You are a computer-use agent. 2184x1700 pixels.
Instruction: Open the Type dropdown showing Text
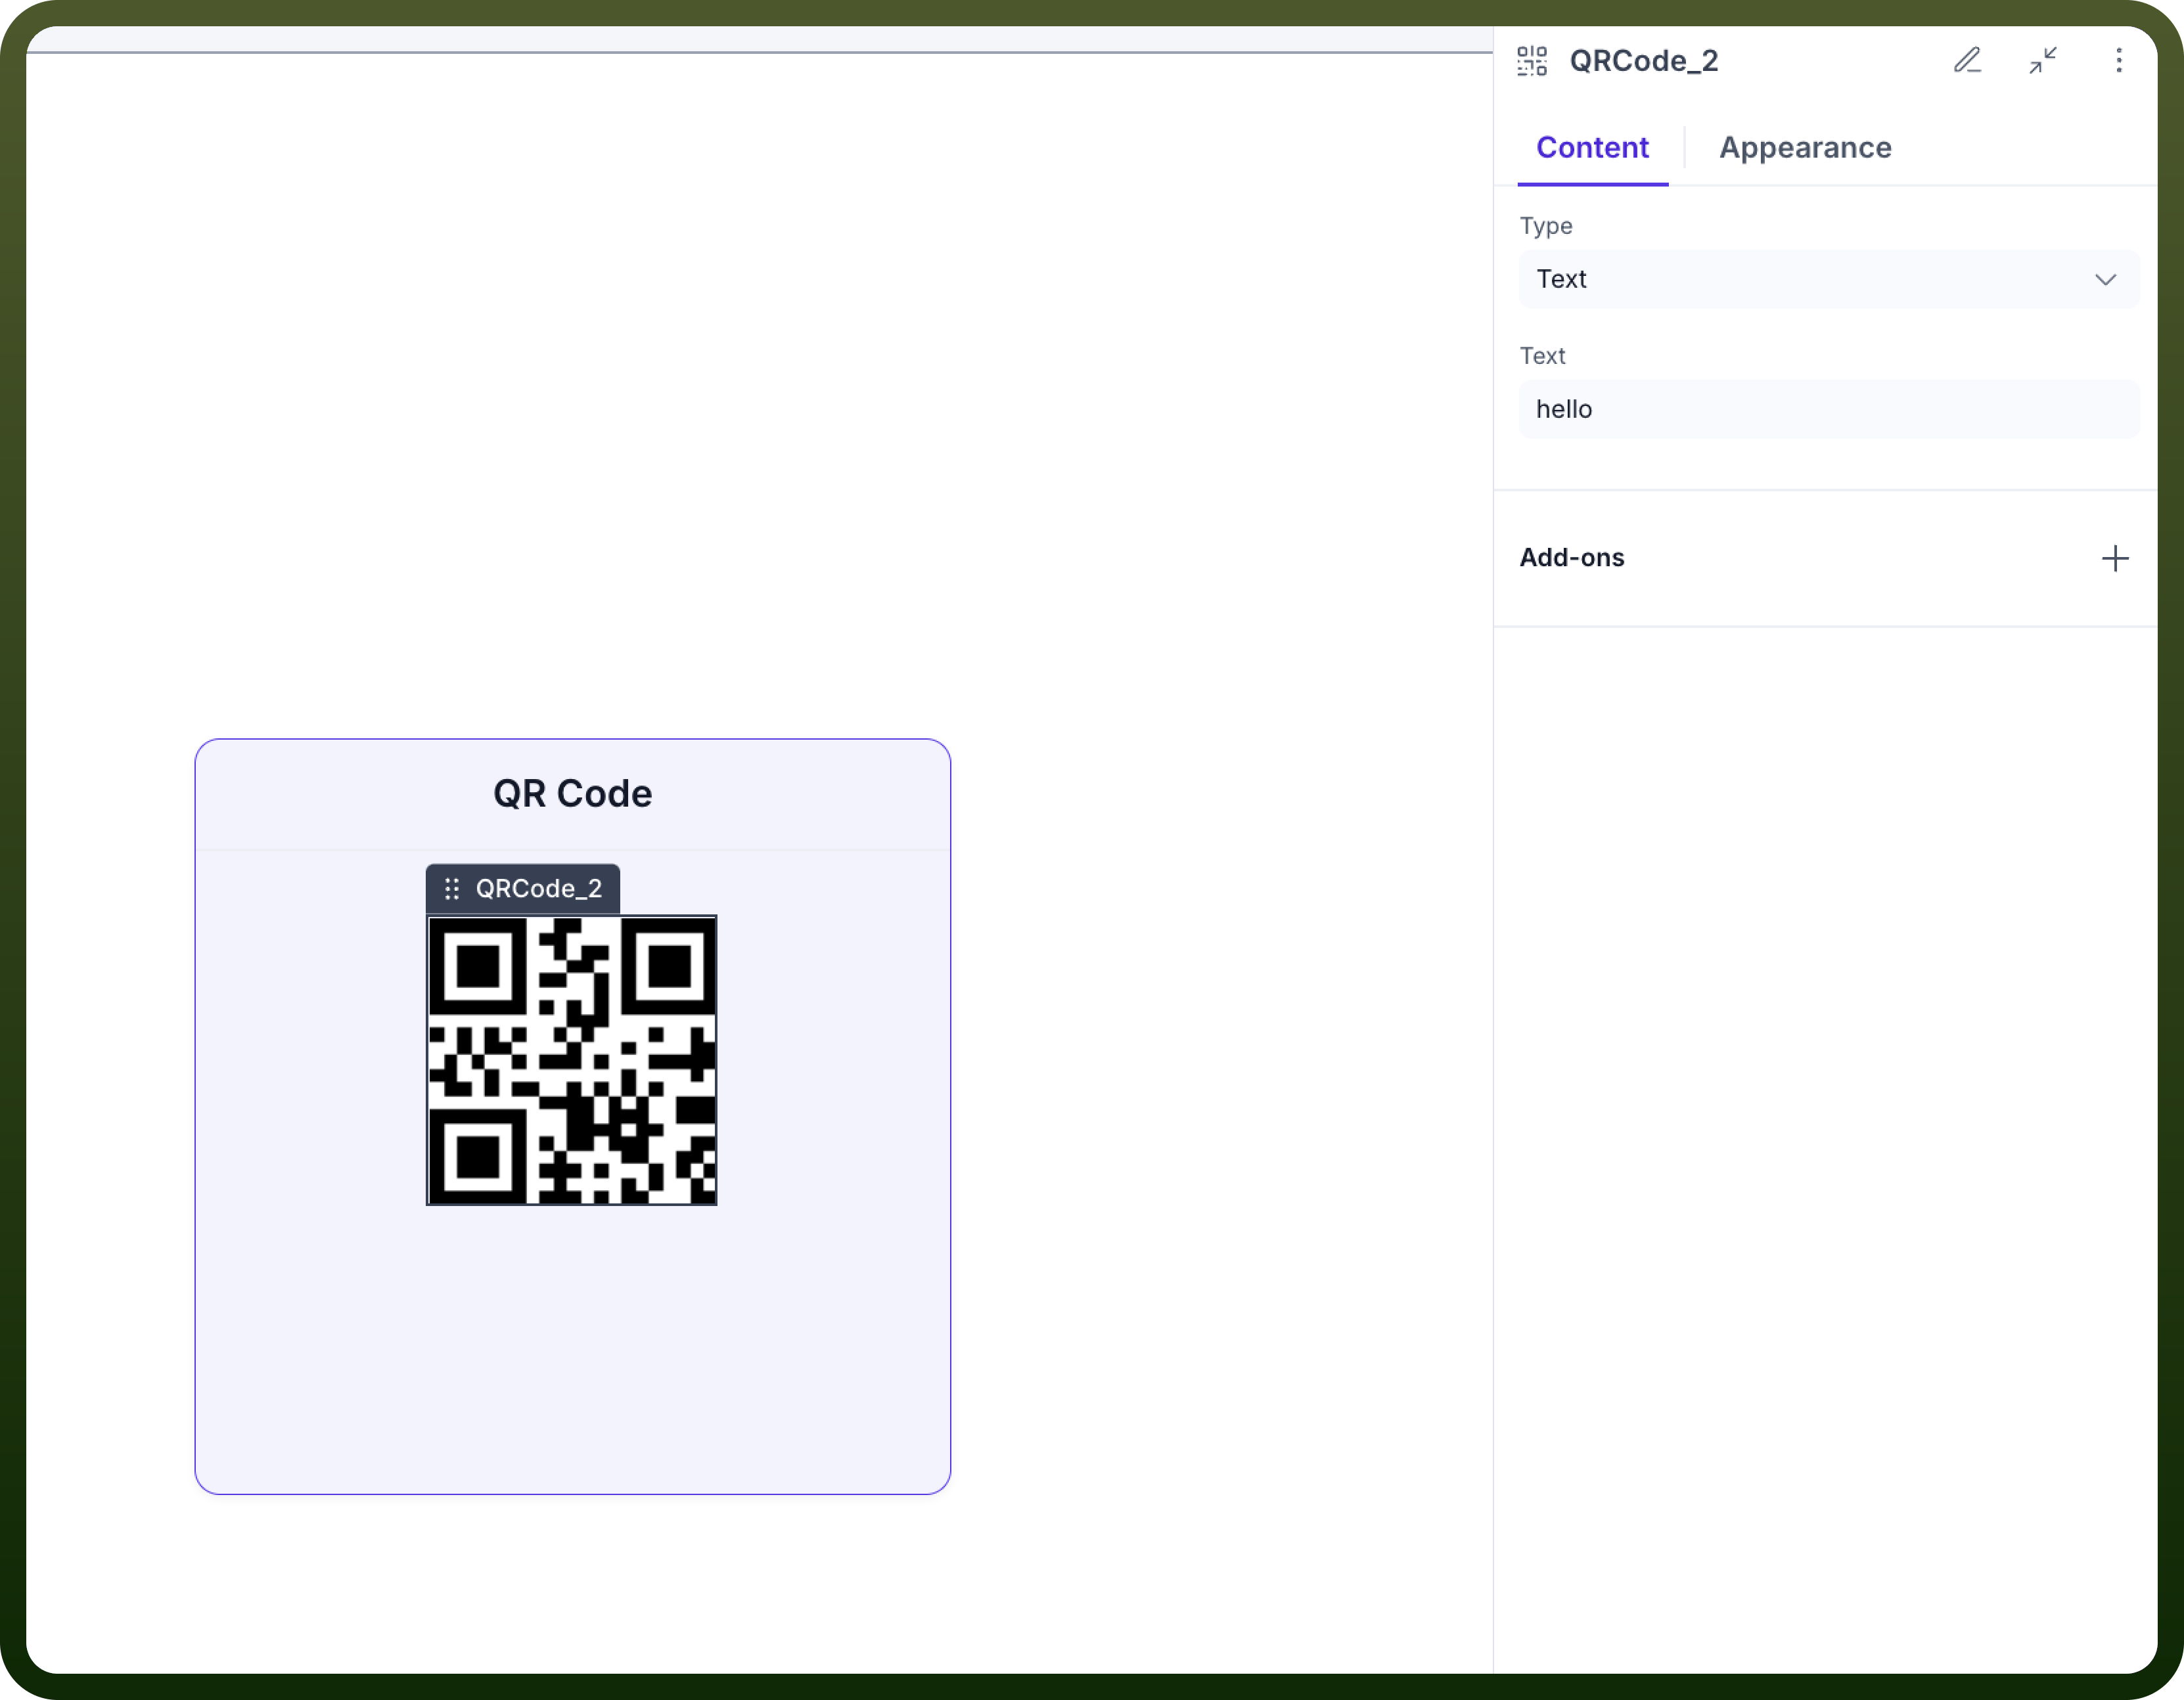click(x=1829, y=279)
